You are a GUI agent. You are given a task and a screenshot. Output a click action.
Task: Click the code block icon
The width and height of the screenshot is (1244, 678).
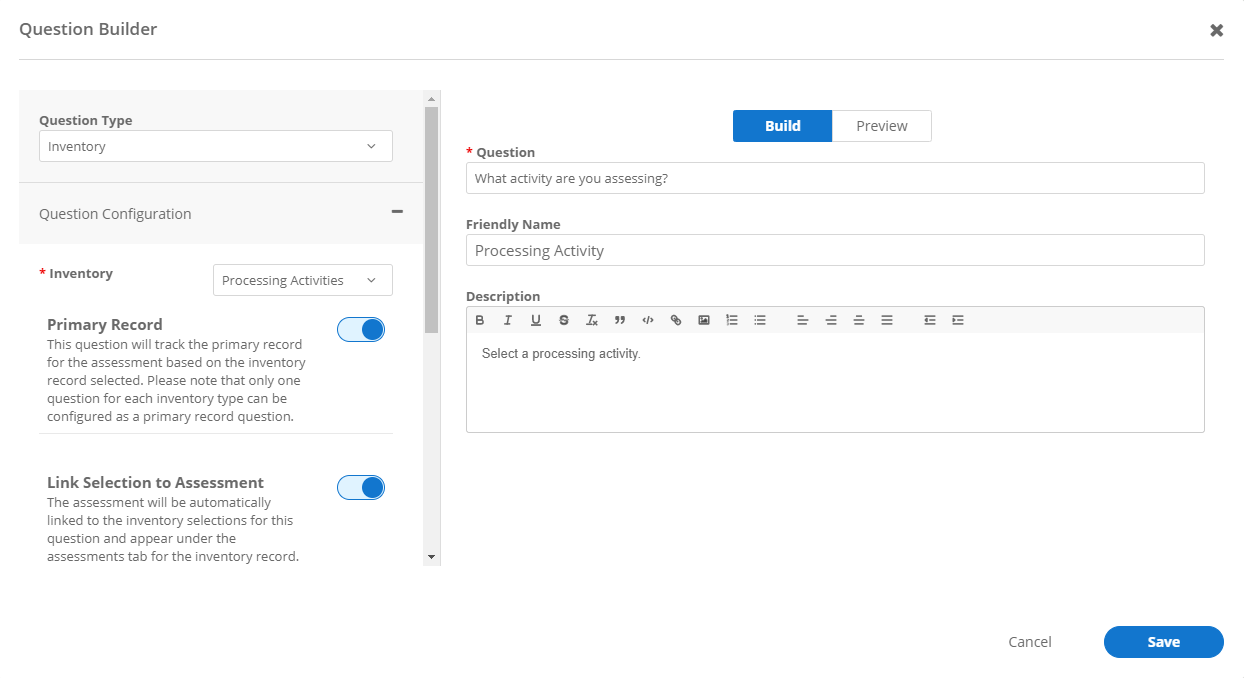point(648,320)
